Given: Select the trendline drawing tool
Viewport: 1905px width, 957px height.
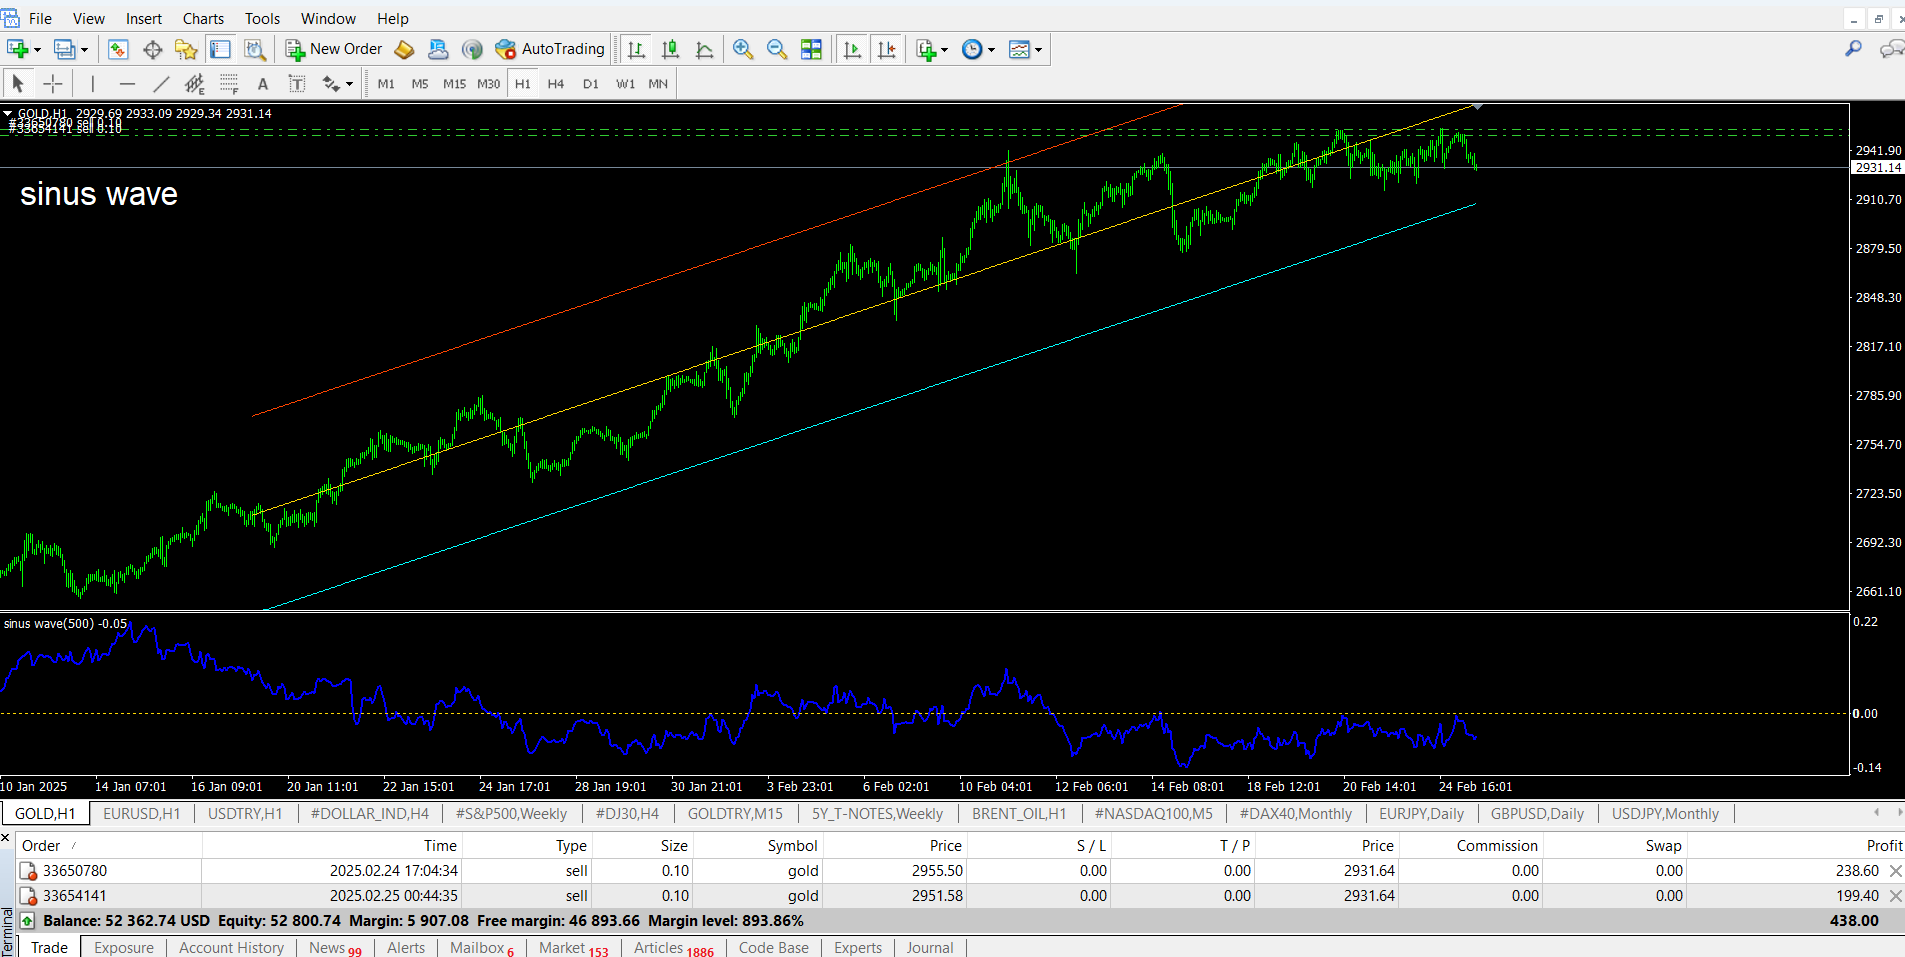Looking at the screenshot, I should (x=161, y=84).
